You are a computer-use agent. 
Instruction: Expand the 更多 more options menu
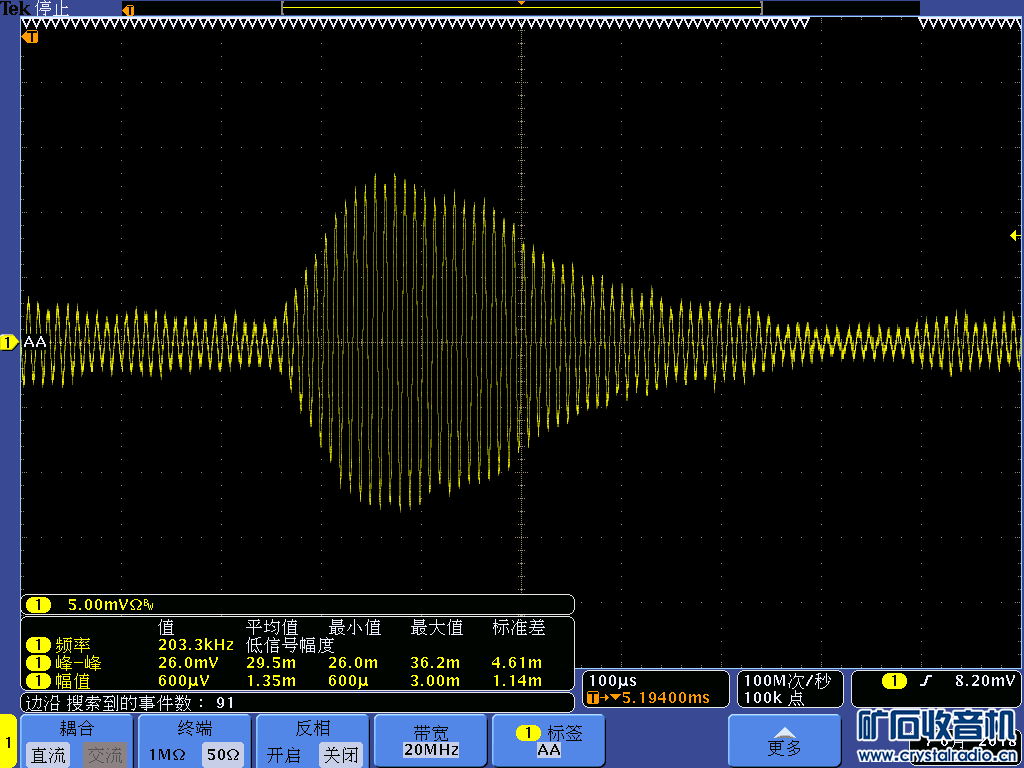click(784, 741)
